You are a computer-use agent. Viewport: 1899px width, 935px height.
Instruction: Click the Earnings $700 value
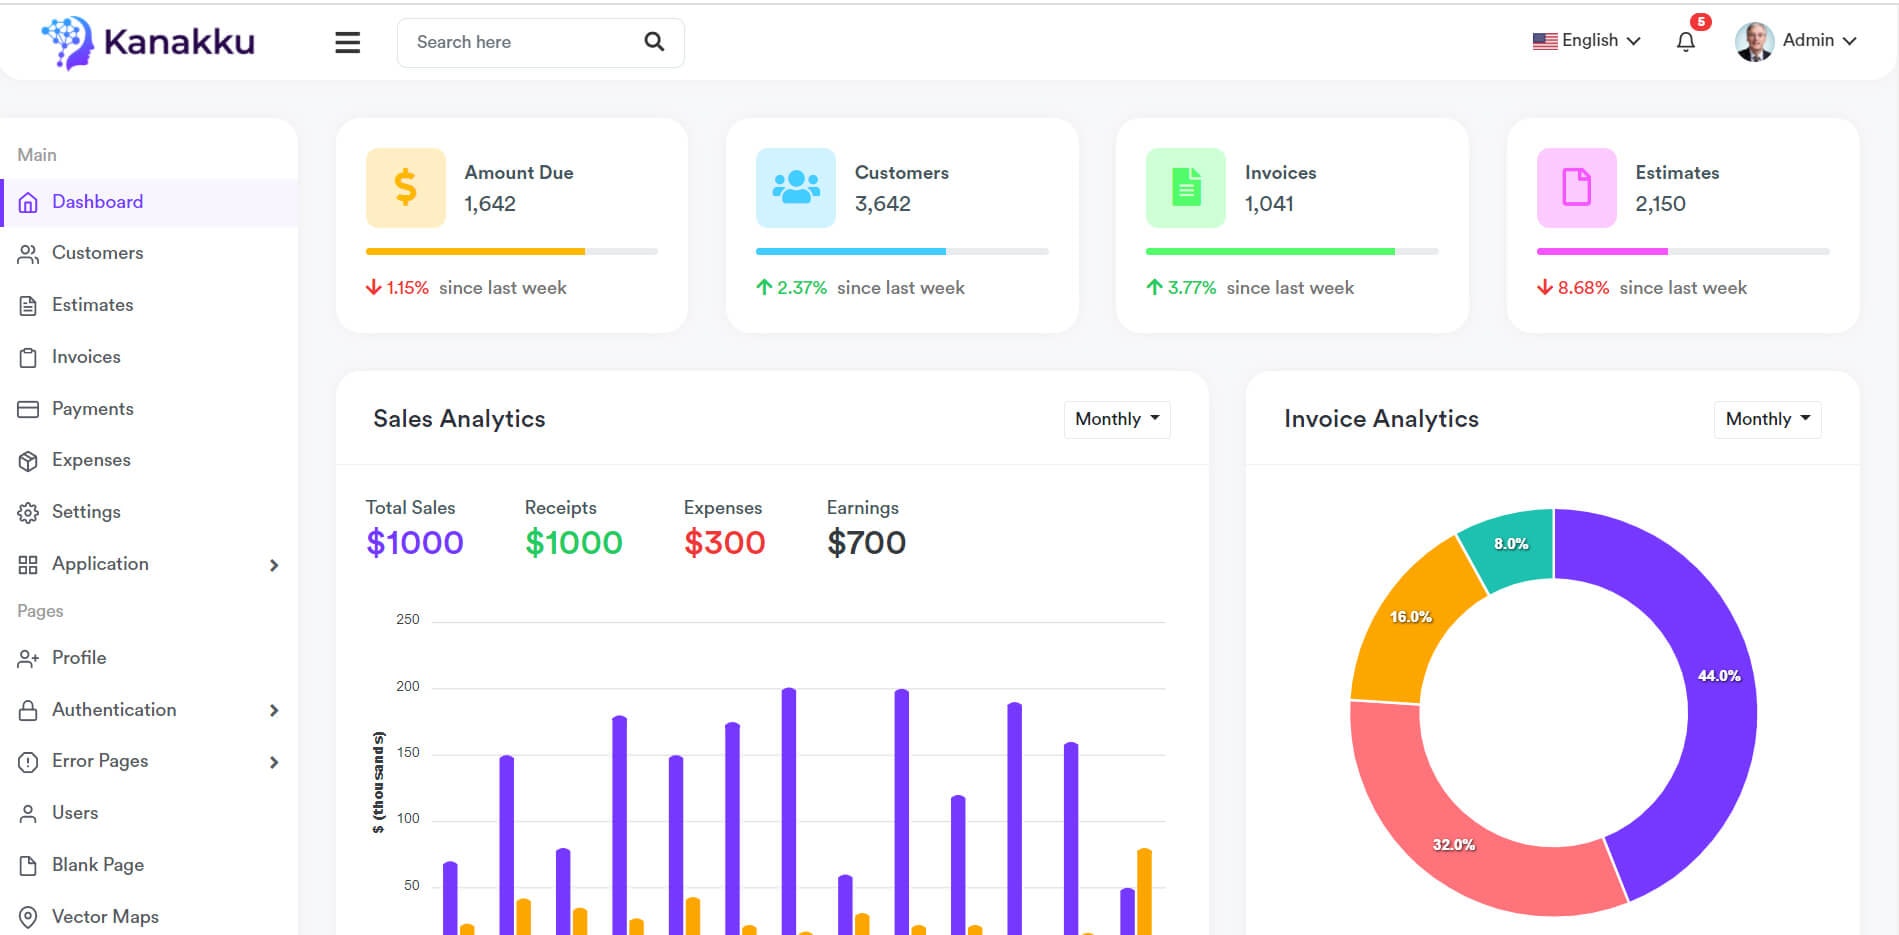point(867,543)
